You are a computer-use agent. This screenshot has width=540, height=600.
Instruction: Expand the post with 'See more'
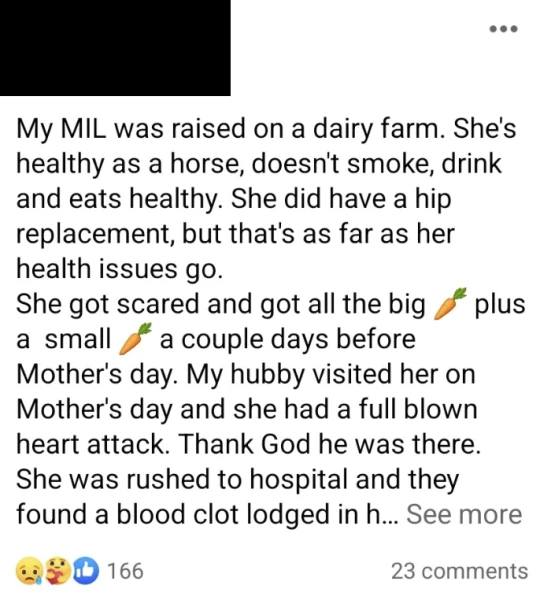464,514
